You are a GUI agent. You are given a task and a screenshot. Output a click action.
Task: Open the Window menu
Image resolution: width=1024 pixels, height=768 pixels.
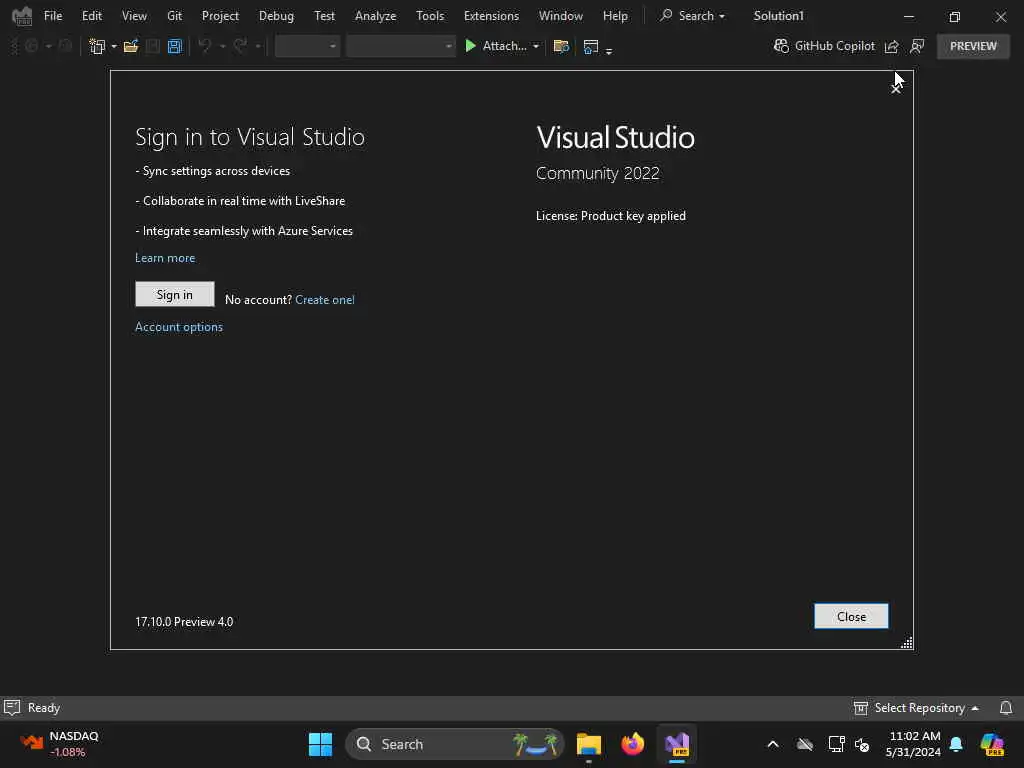click(560, 16)
